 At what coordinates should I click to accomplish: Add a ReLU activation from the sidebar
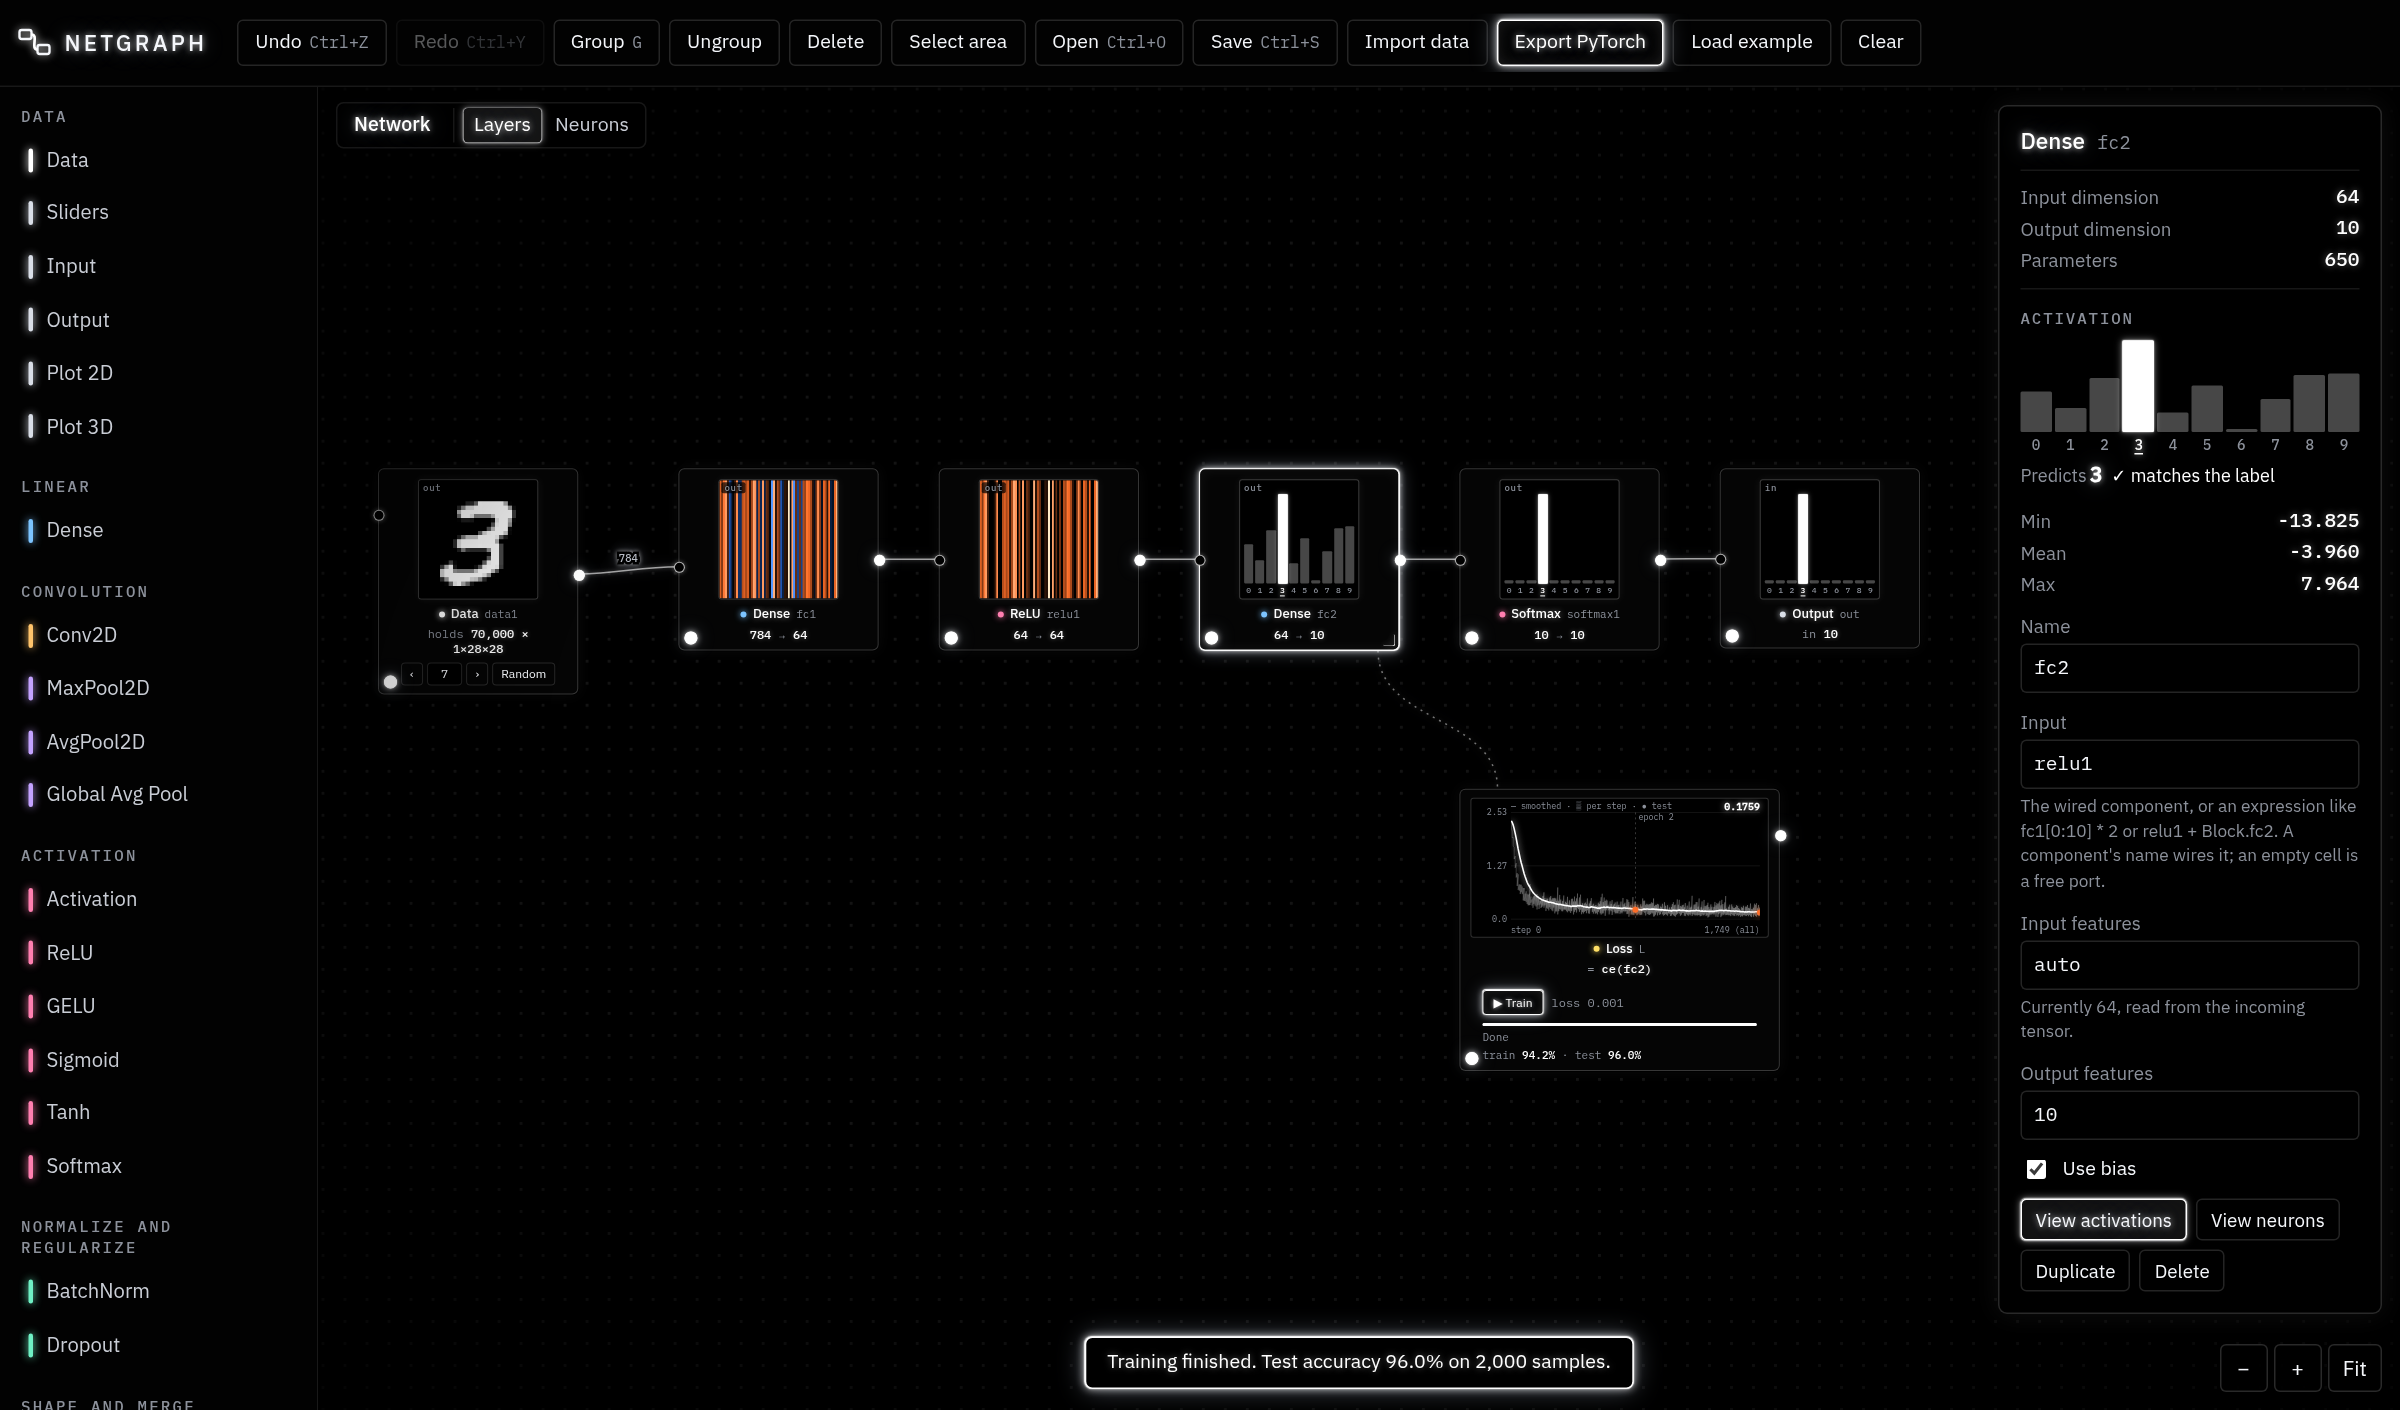69,953
